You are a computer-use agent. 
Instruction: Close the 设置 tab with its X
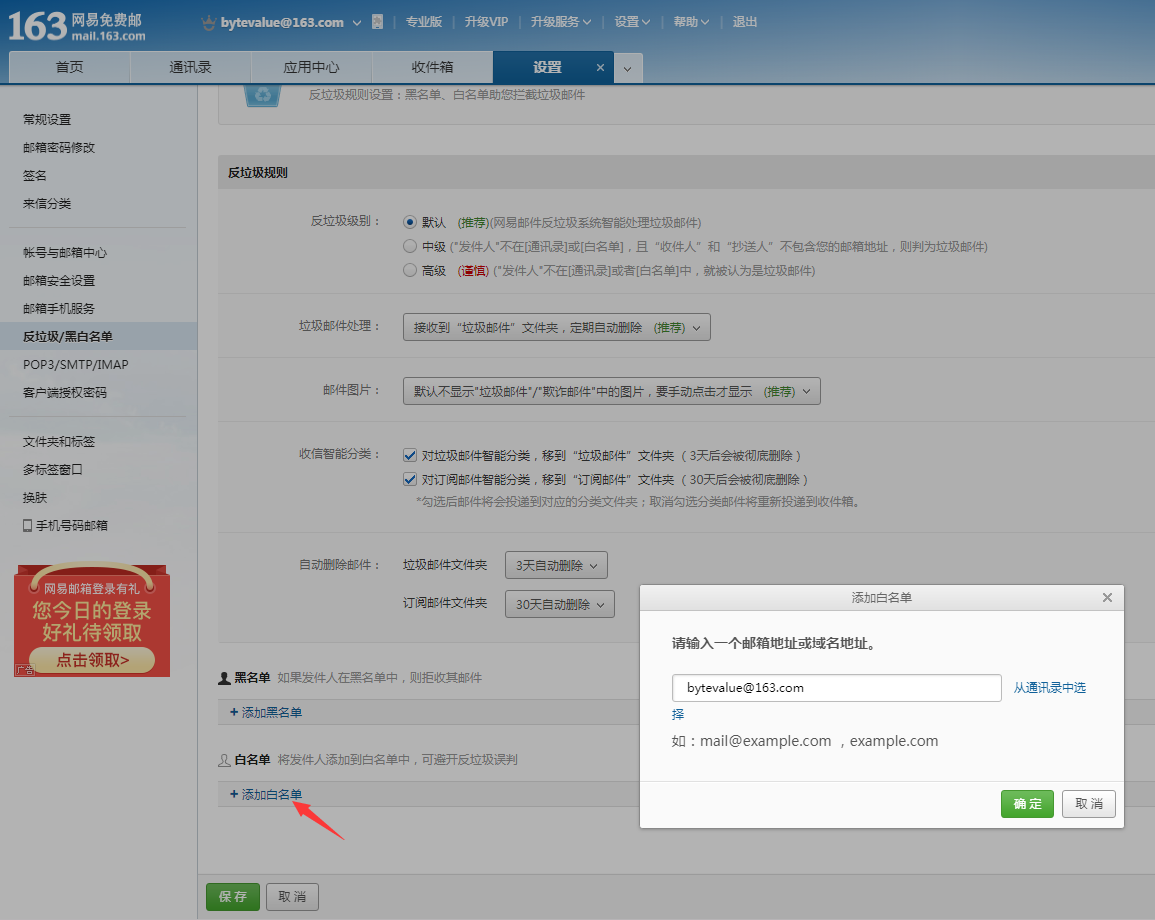pyautogui.click(x=600, y=68)
